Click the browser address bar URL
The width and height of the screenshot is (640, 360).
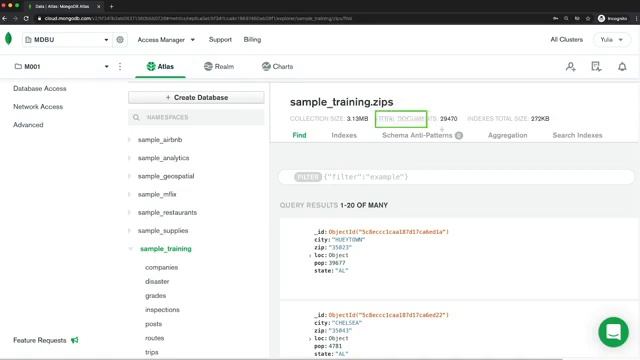[198, 18]
